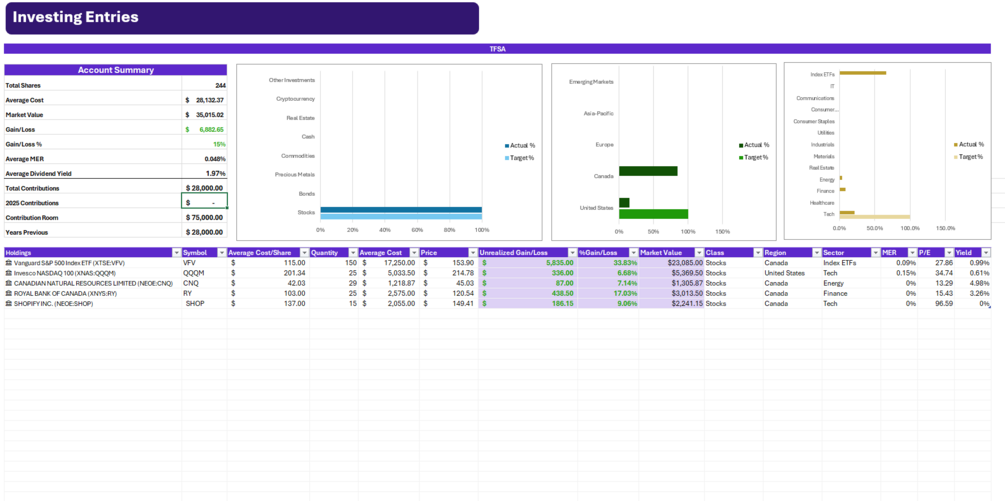
Task: Open the Yield column filter dropdown
Action: 986,253
